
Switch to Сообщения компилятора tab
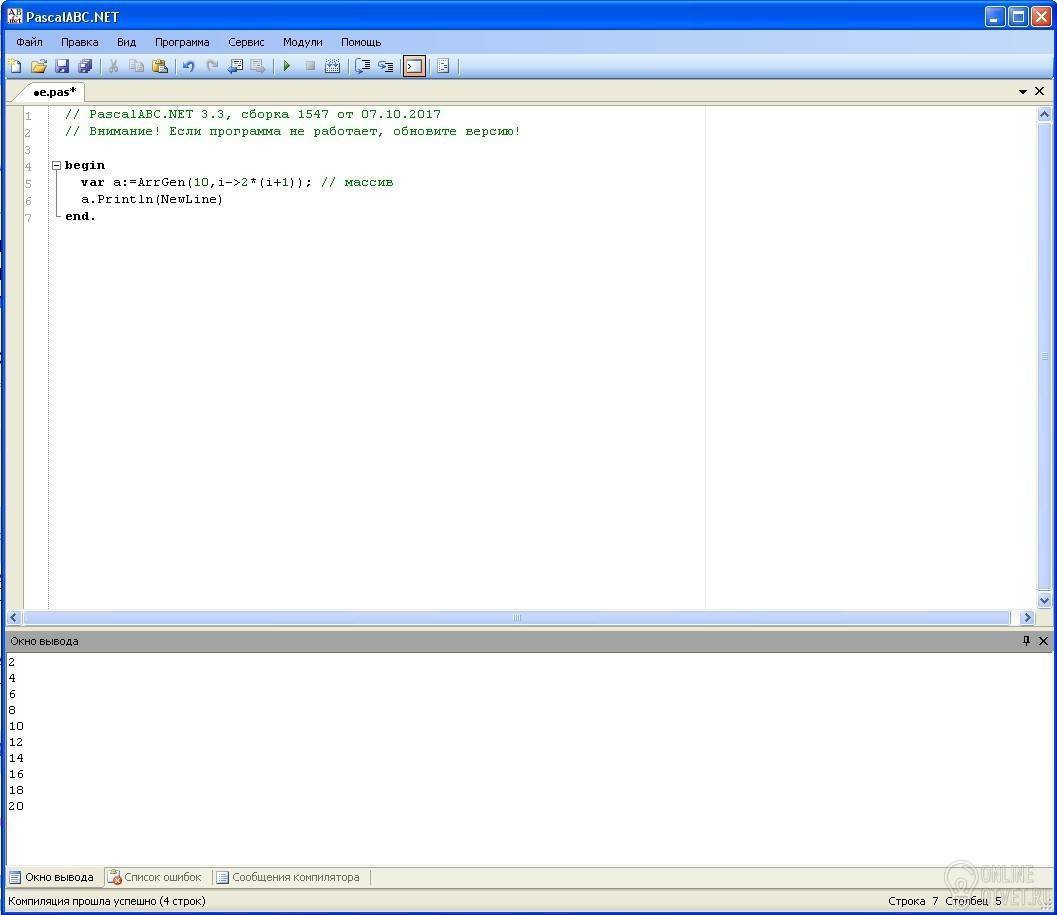[288, 877]
